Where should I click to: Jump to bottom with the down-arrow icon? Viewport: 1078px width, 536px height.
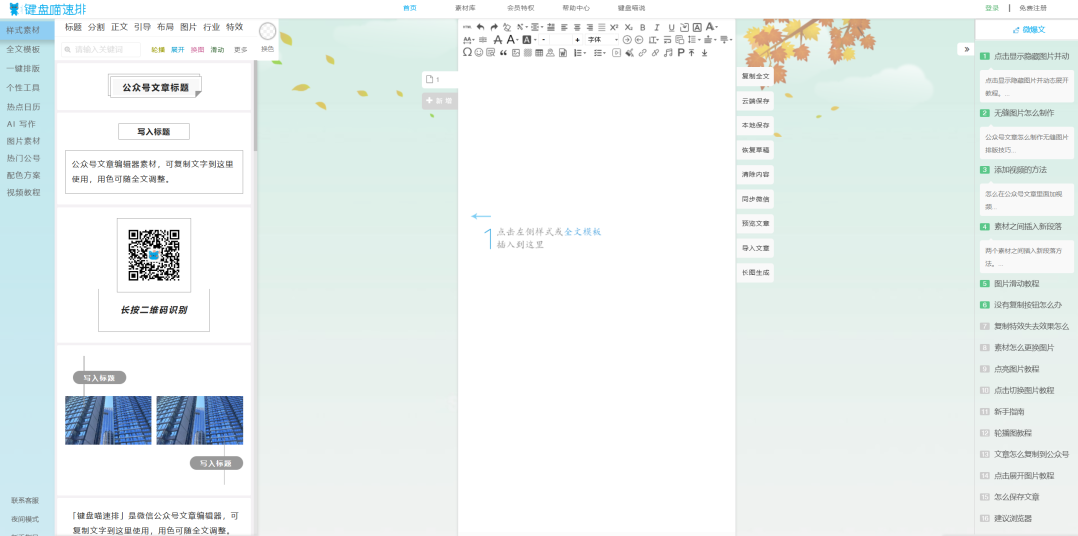(x=705, y=52)
